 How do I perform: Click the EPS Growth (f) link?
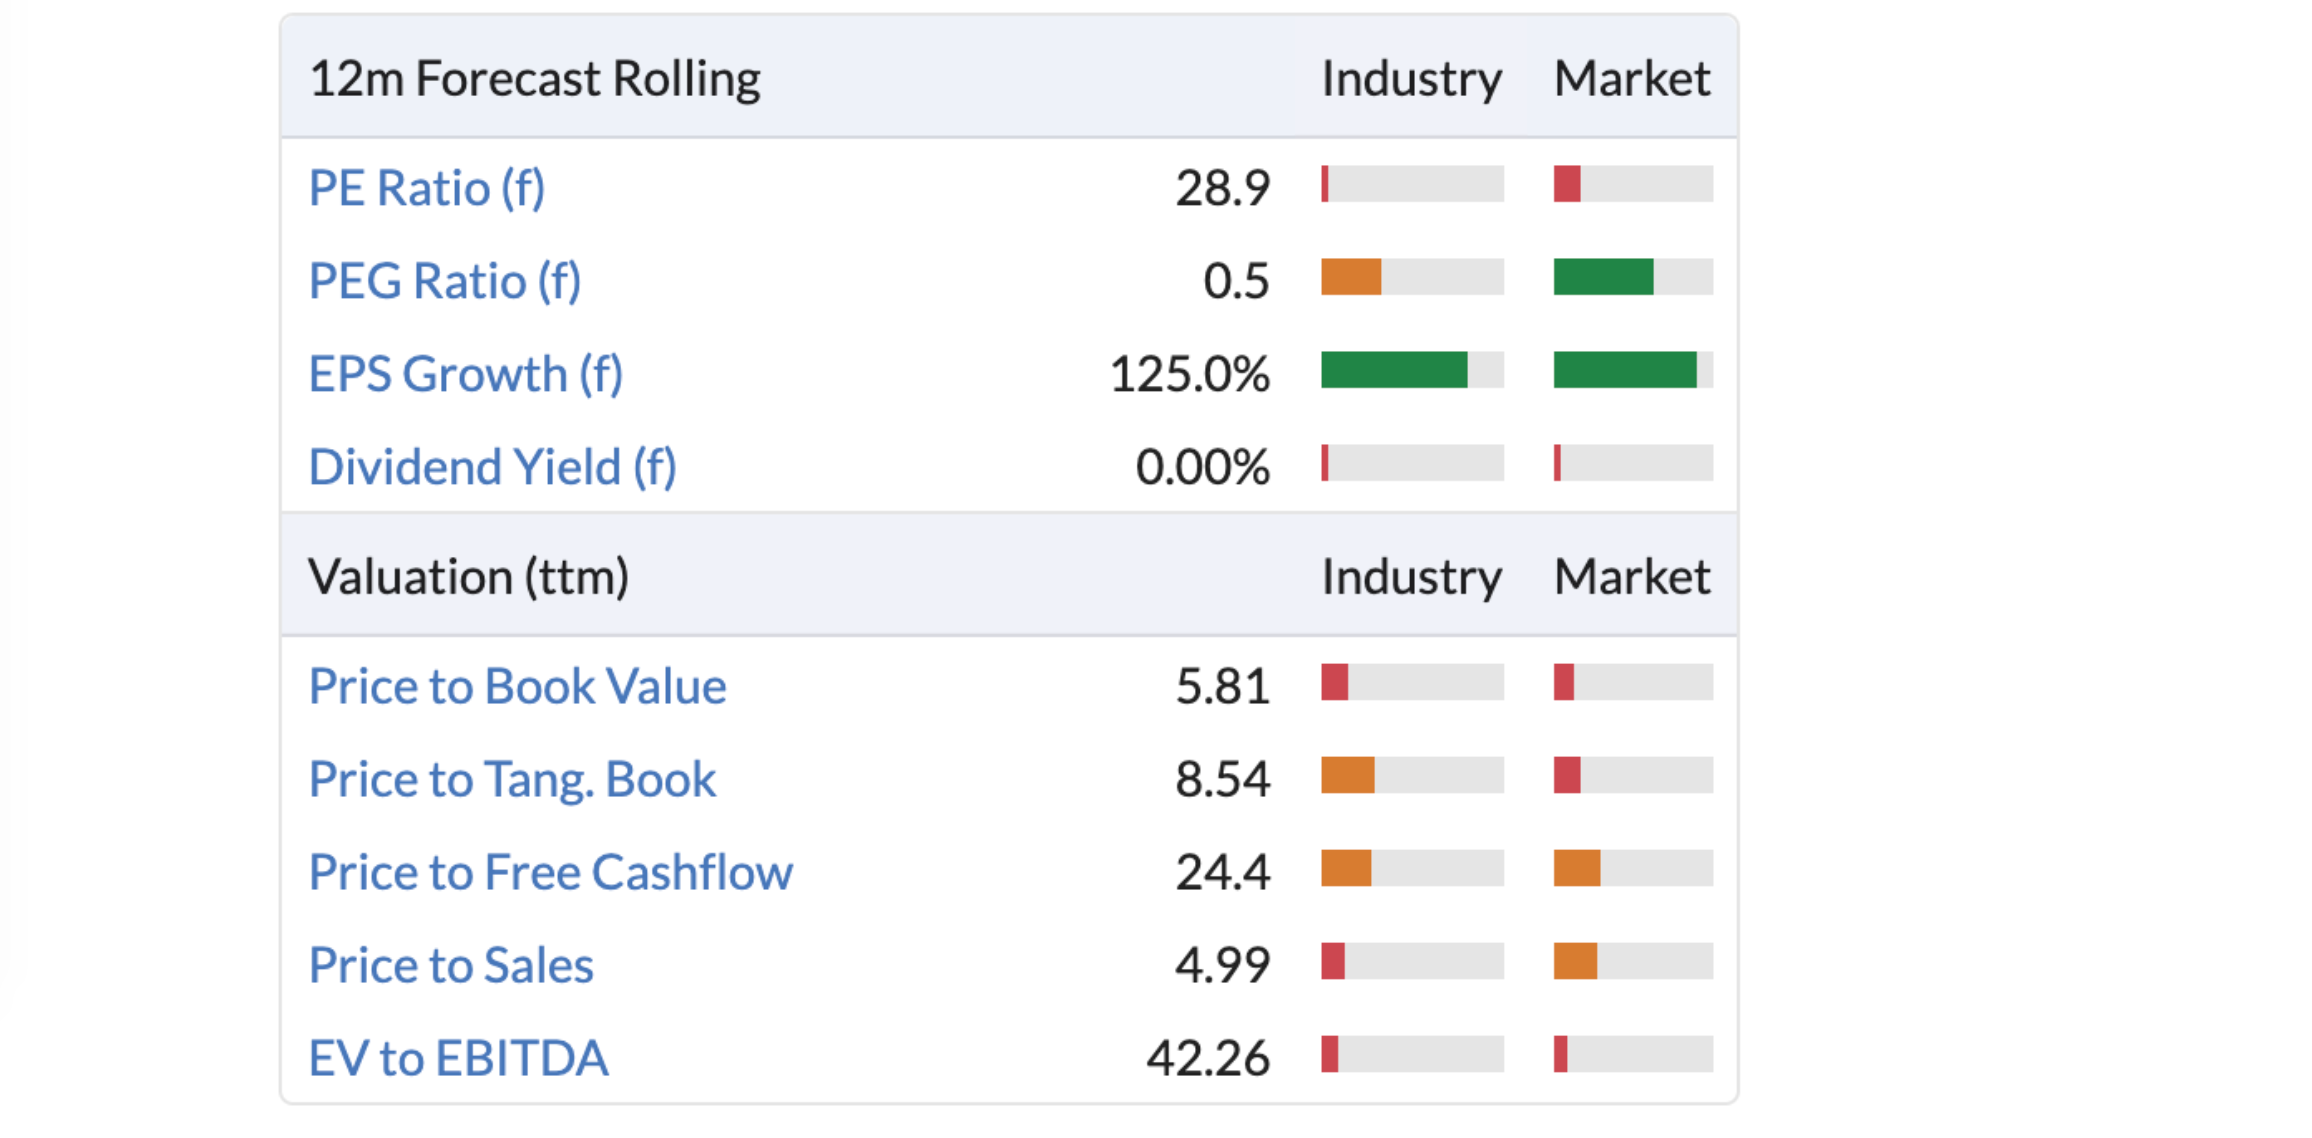click(x=466, y=374)
